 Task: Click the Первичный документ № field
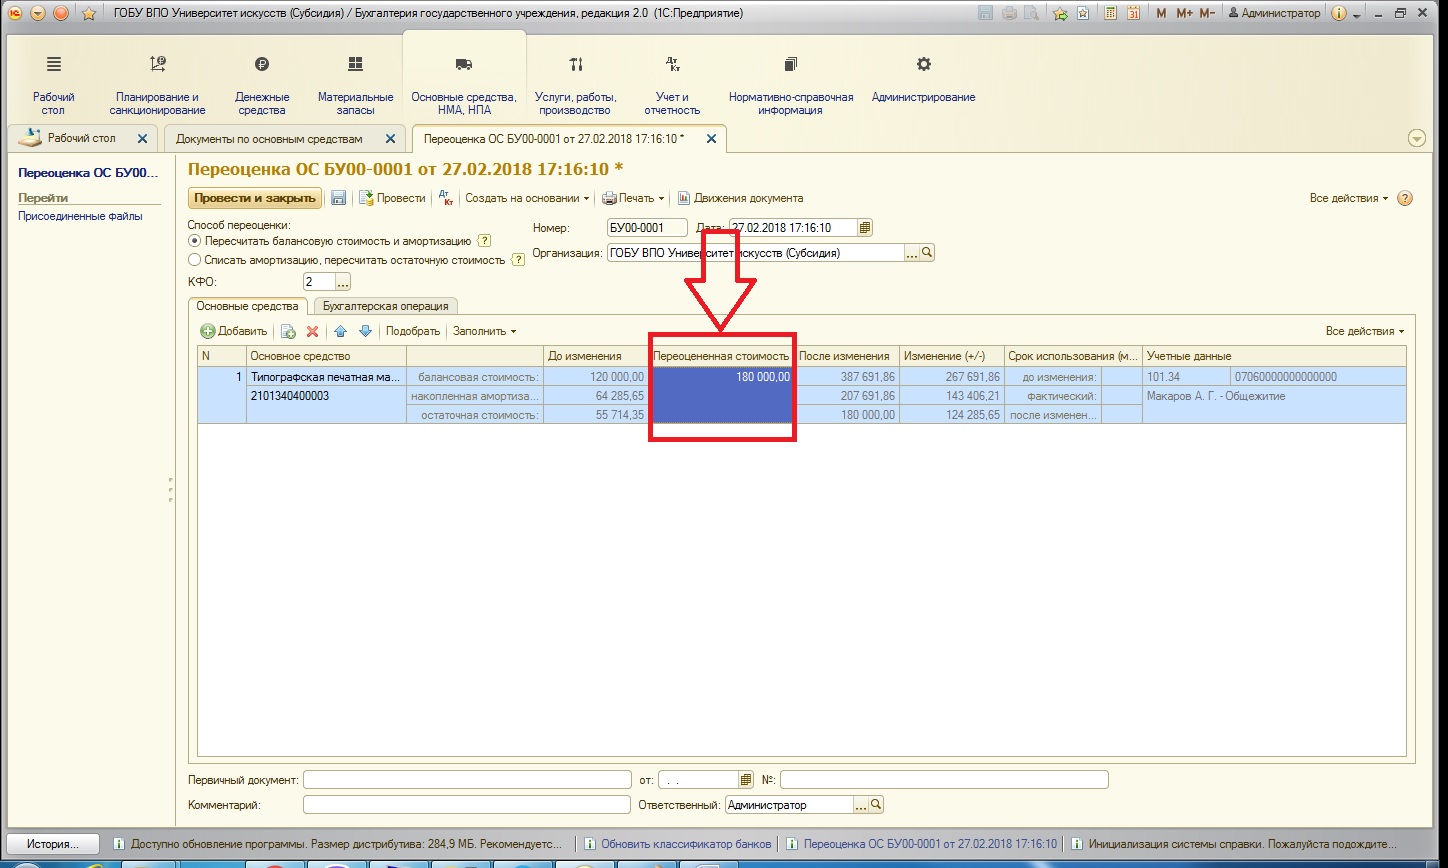(944, 779)
